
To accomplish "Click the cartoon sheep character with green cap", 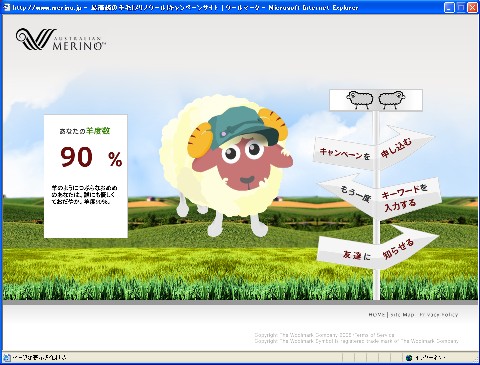I will click(226, 165).
